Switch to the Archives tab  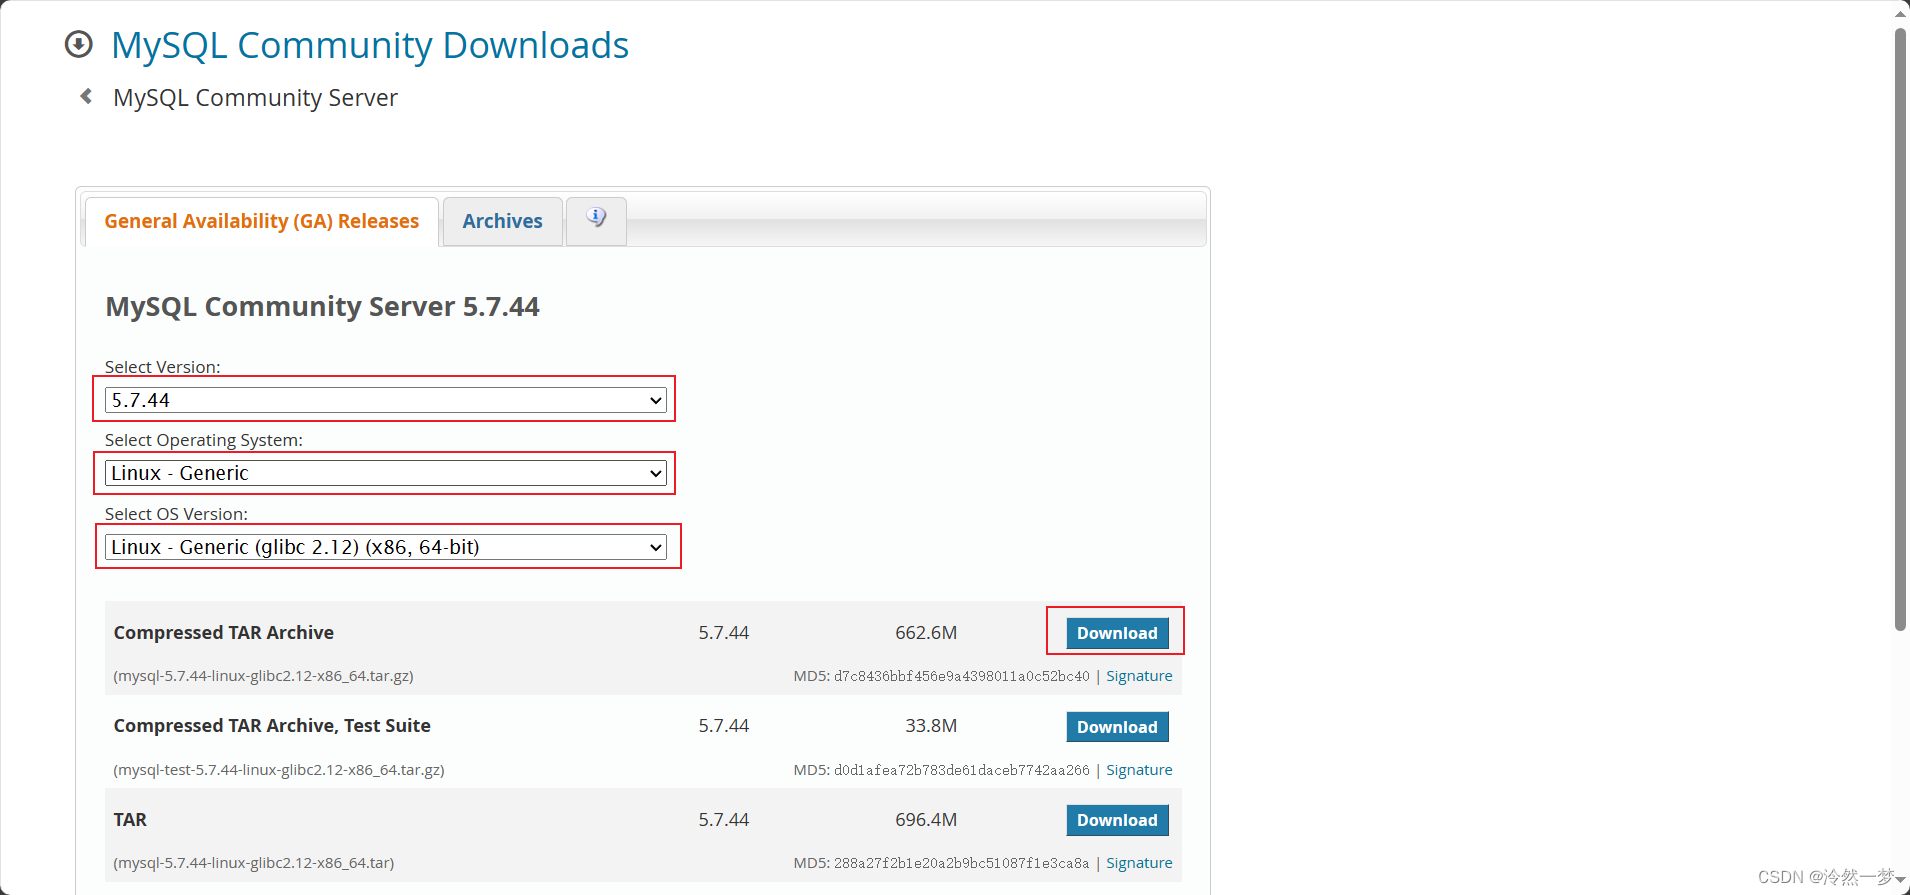tap(502, 221)
